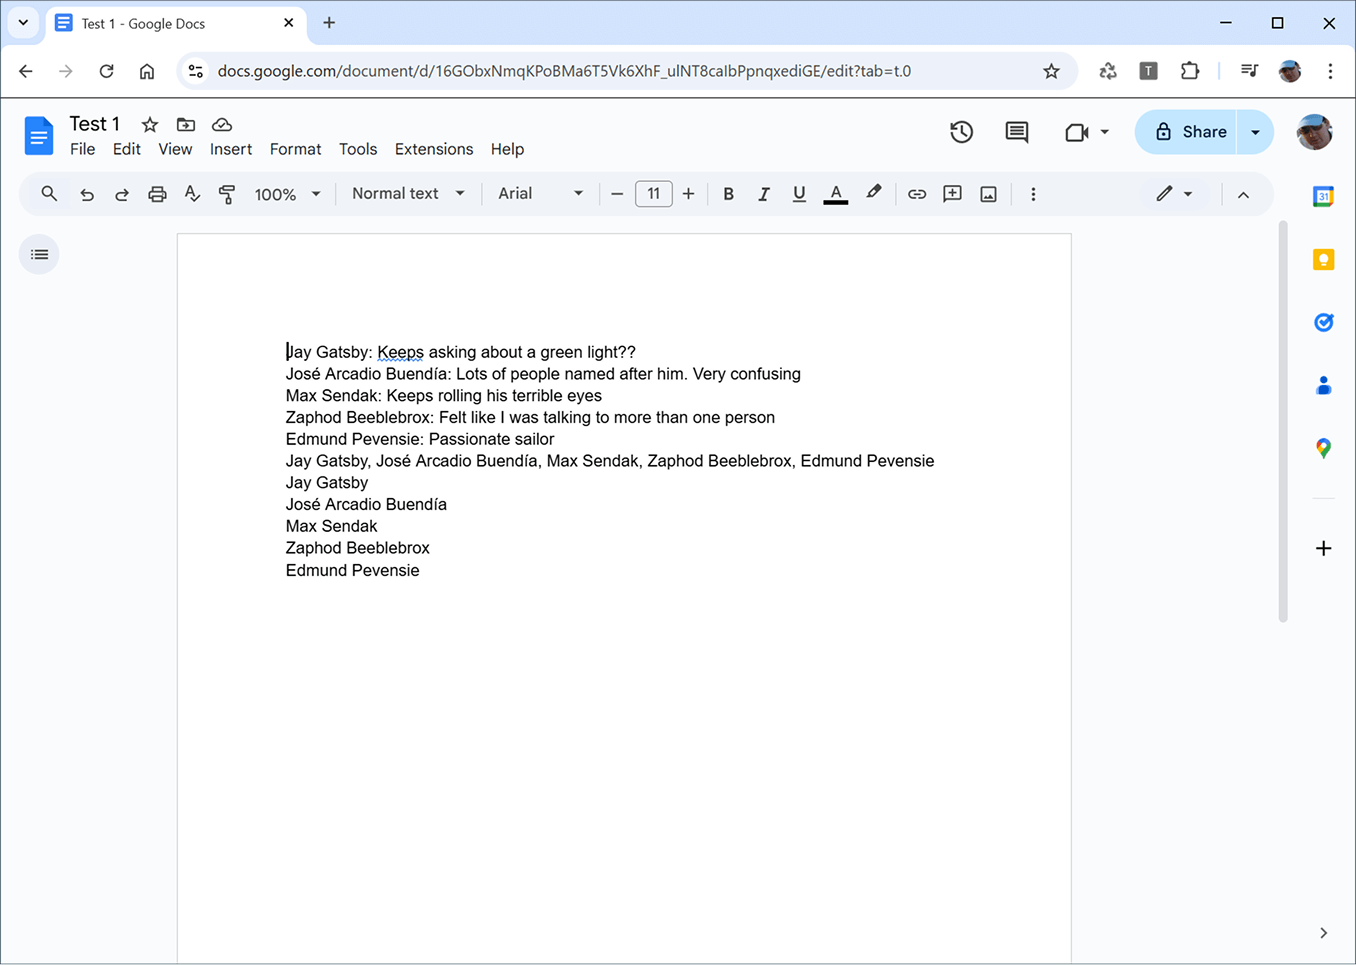Open the File menu
The width and height of the screenshot is (1356, 965).
click(x=83, y=149)
